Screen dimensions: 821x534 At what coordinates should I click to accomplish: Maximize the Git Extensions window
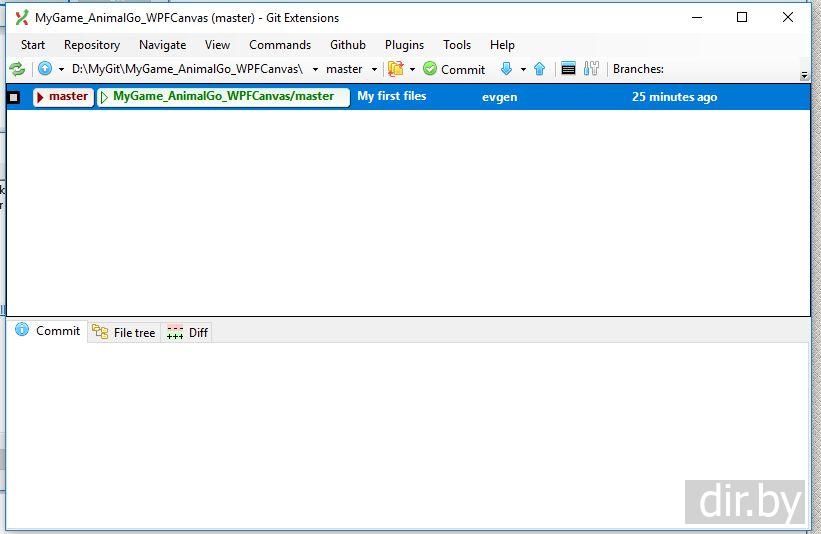742,17
